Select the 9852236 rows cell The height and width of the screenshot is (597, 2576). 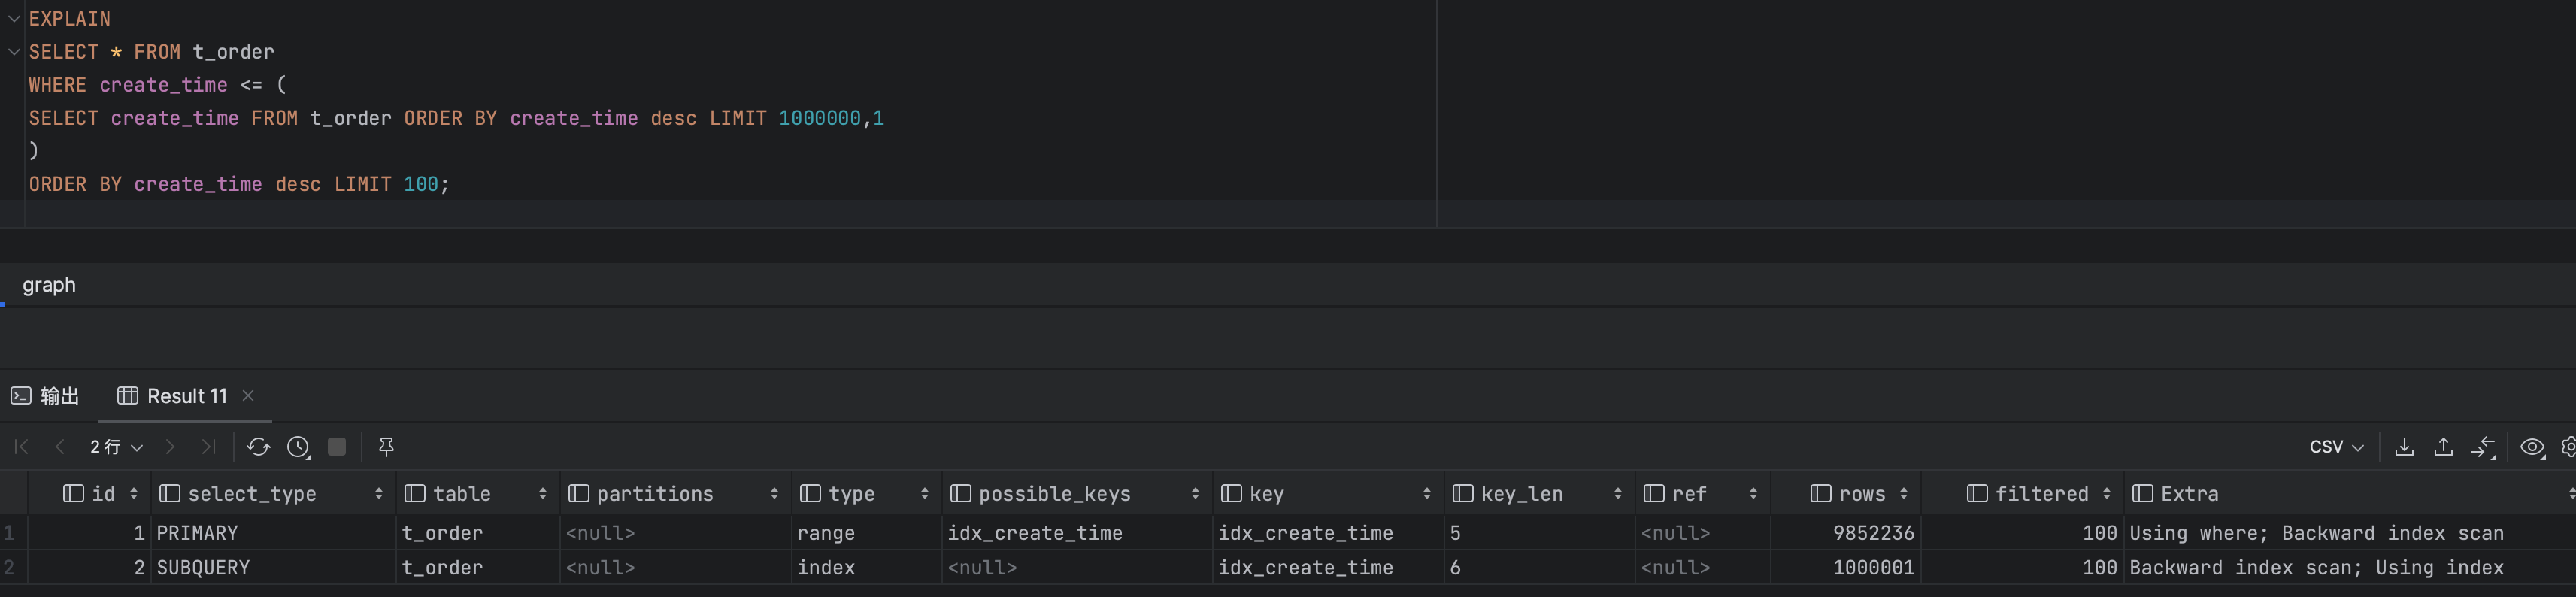click(1873, 533)
